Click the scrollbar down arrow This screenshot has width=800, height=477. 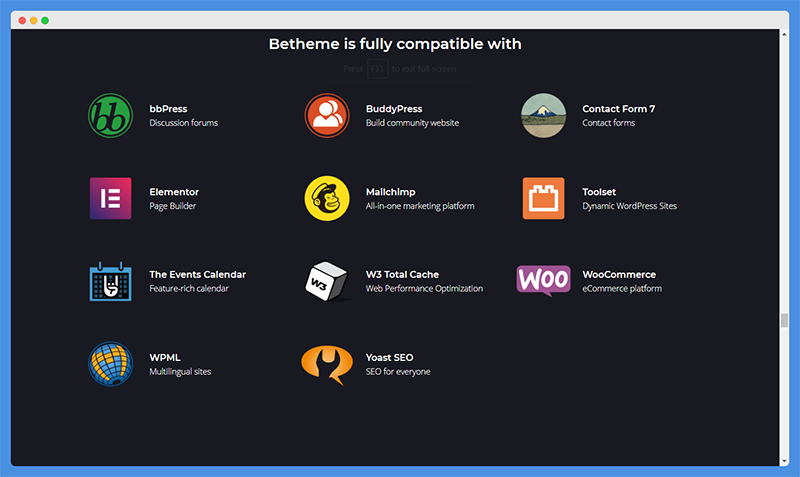tap(784, 461)
